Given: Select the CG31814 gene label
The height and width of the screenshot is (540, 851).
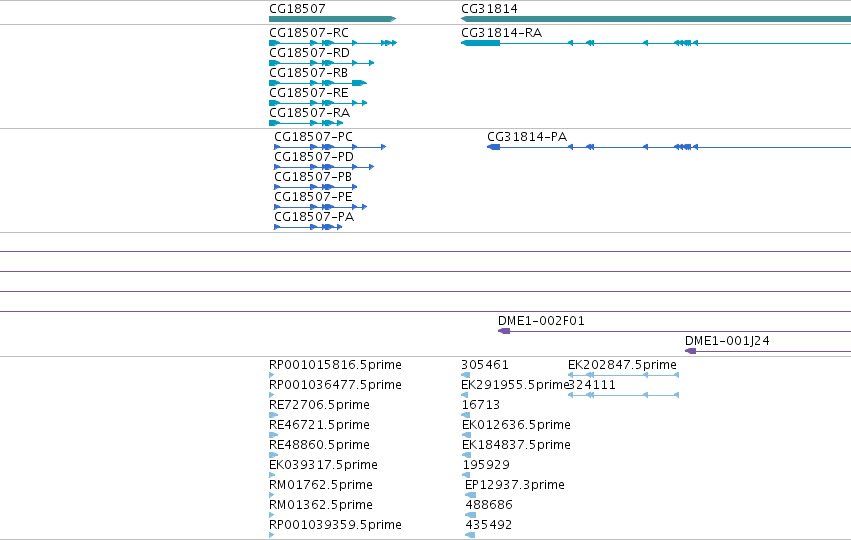Looking at the screenshot, I should pyautogui.click(x=489, y=9).
